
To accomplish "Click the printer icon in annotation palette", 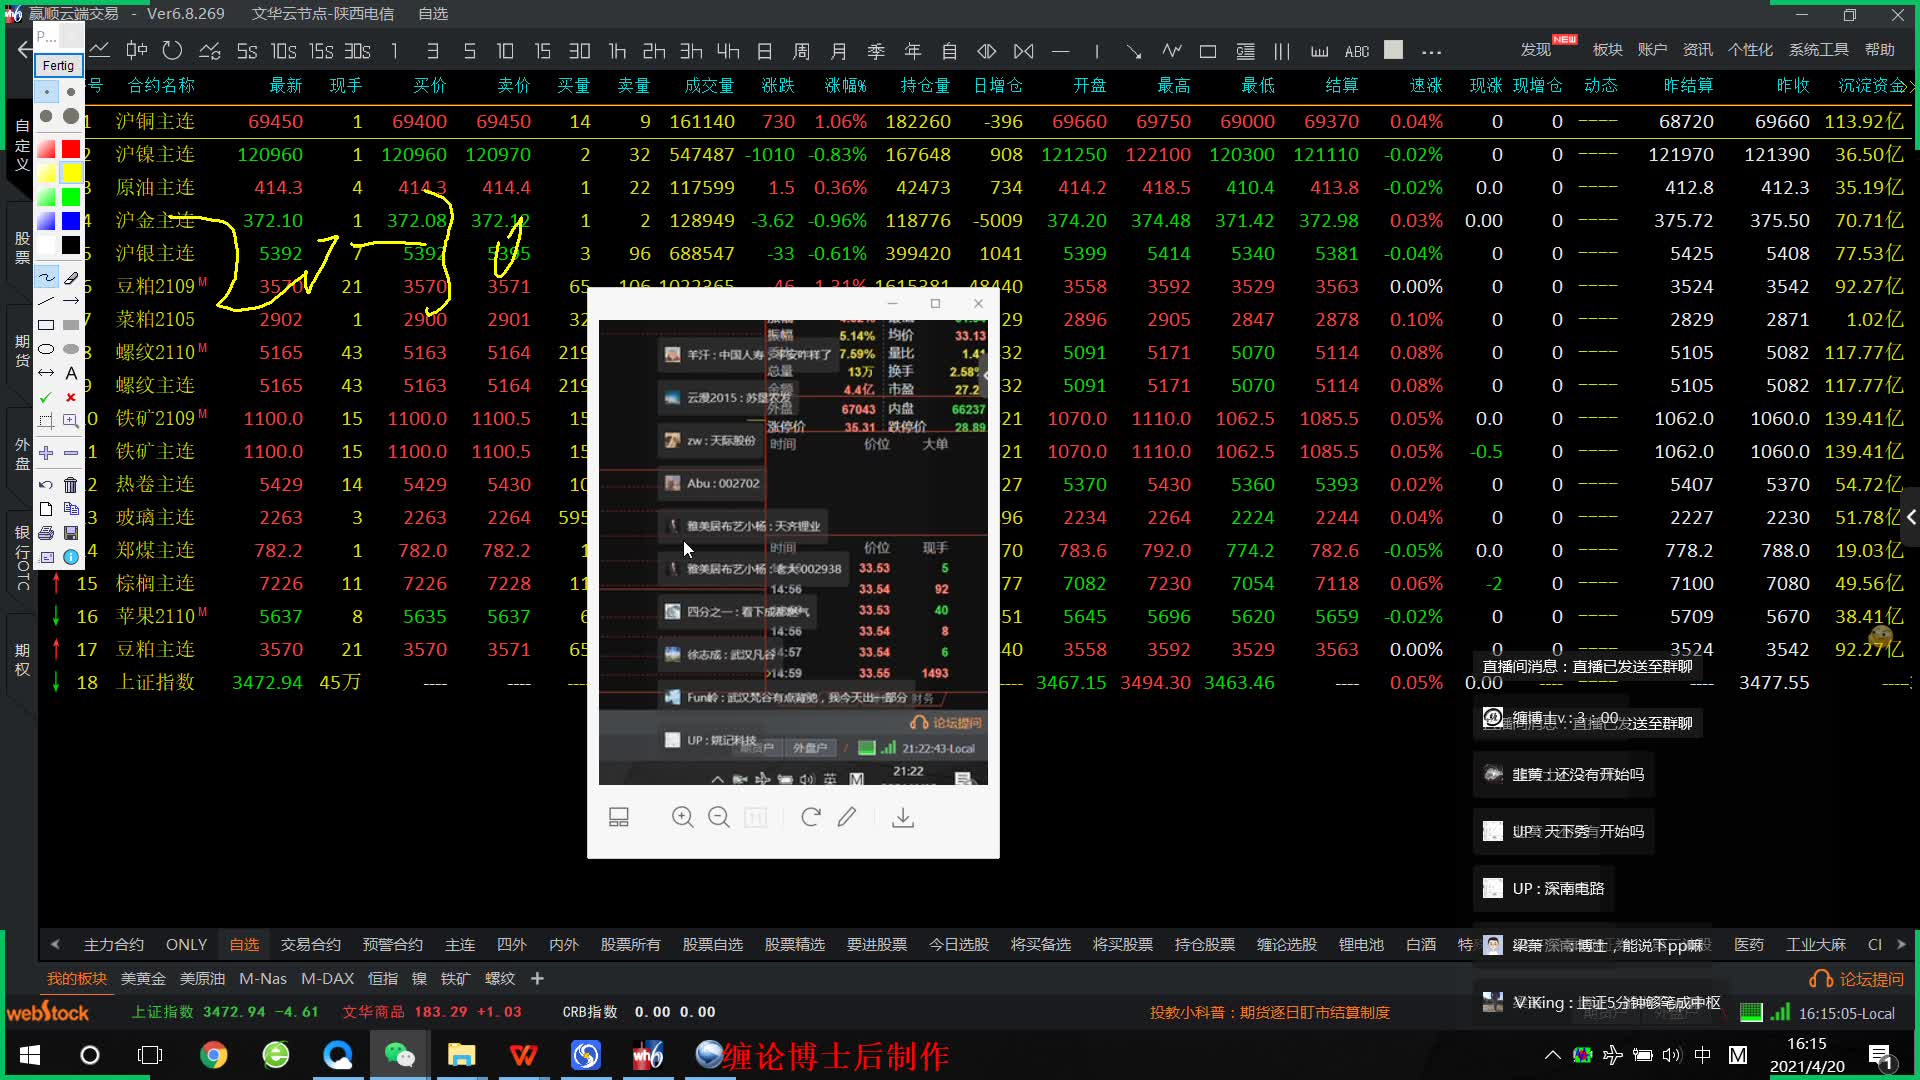I will (46, 533).
